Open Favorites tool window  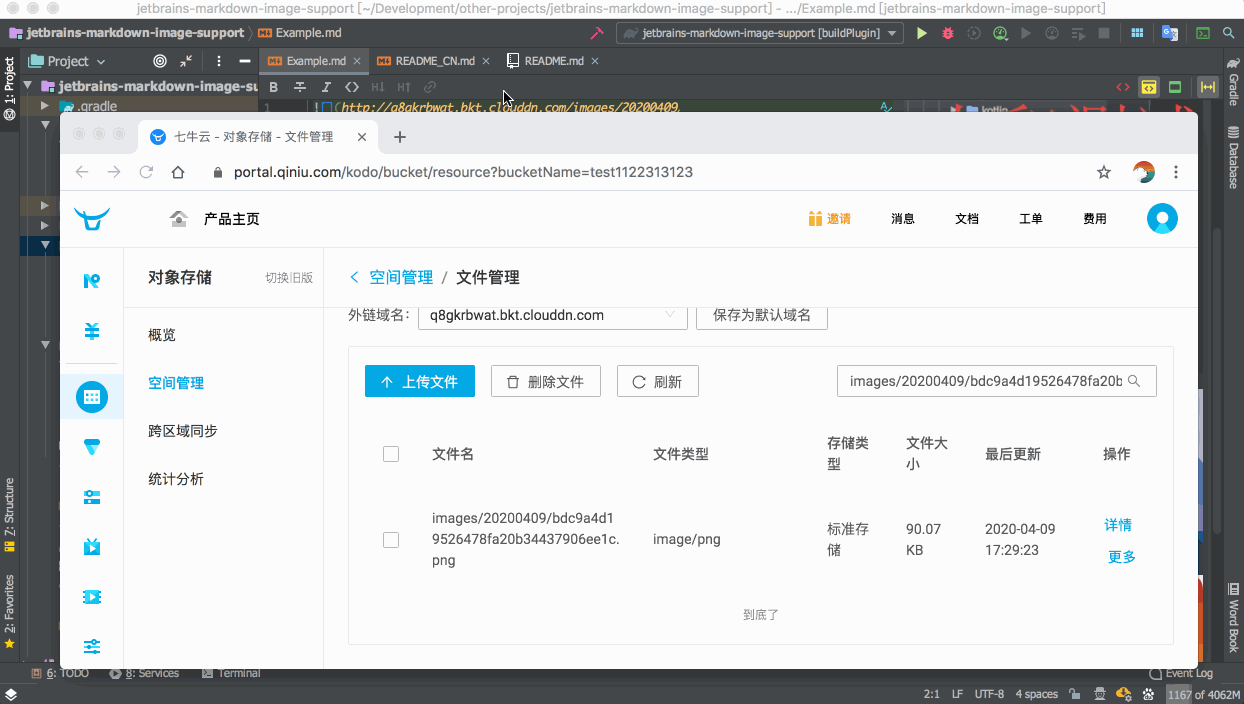point(9,610)
